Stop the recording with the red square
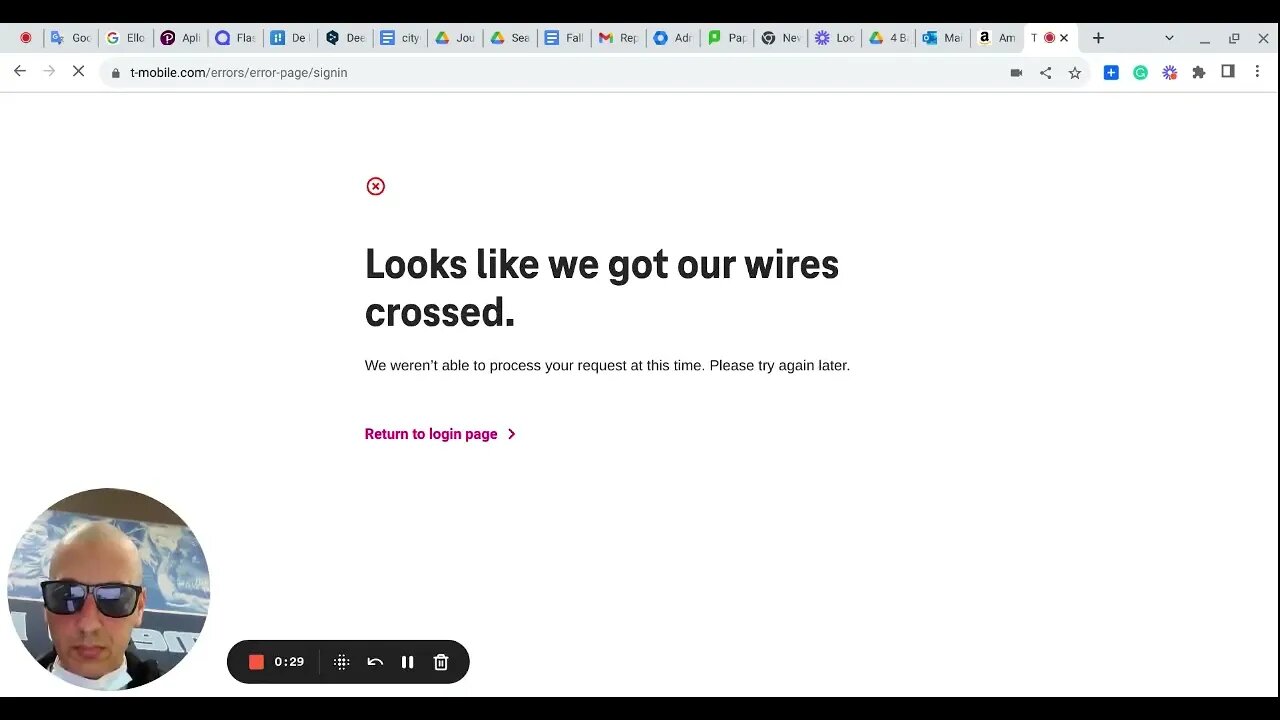 pos(256,662)
